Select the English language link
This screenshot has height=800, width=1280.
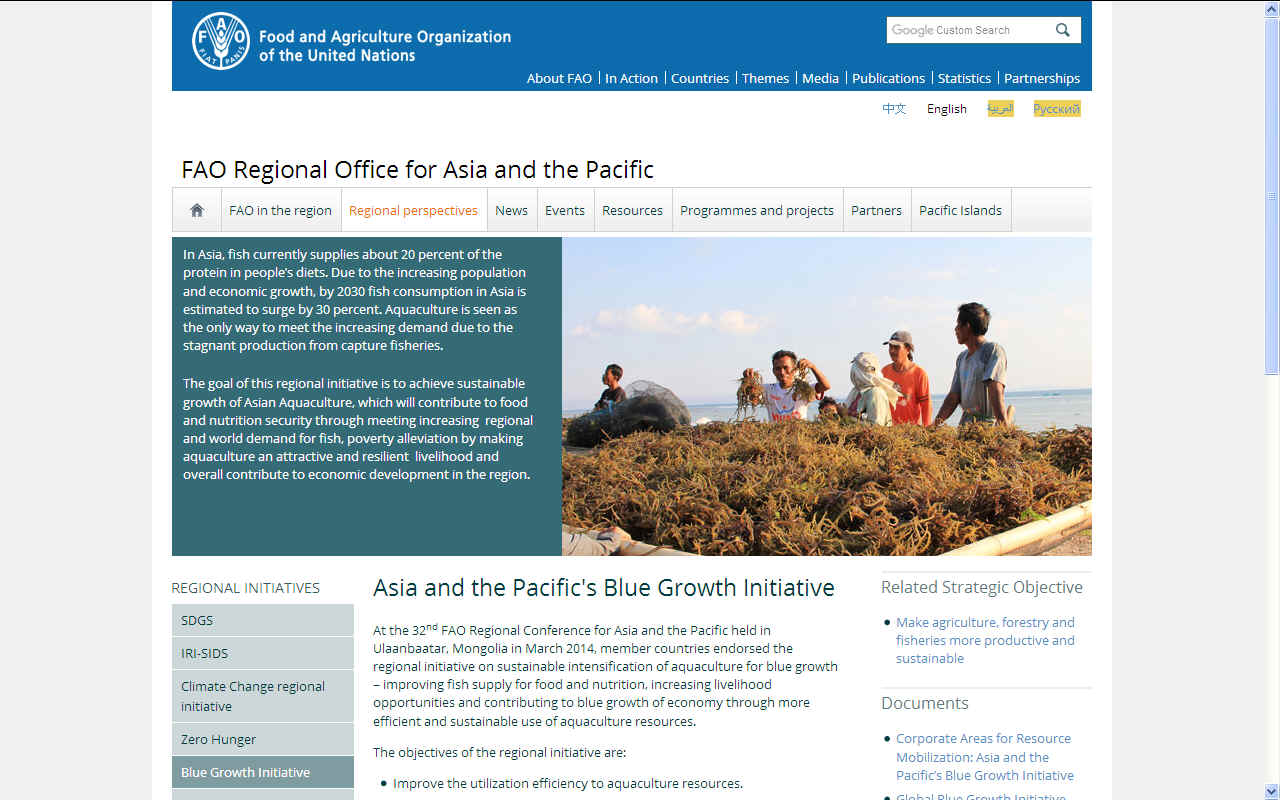coord(947,109)
